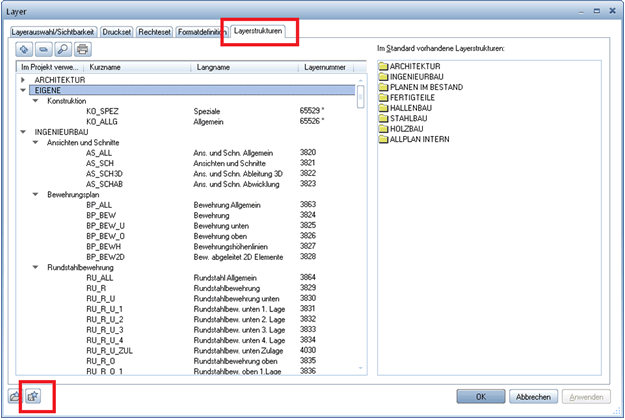Confirm the dialog with OK
Screen dimensions: 625x420
[481, 397]
